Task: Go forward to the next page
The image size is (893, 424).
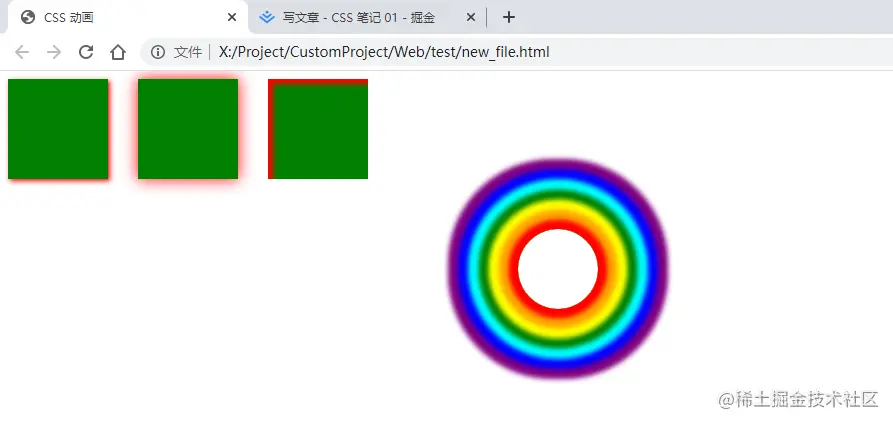Action: pos(54,52)
